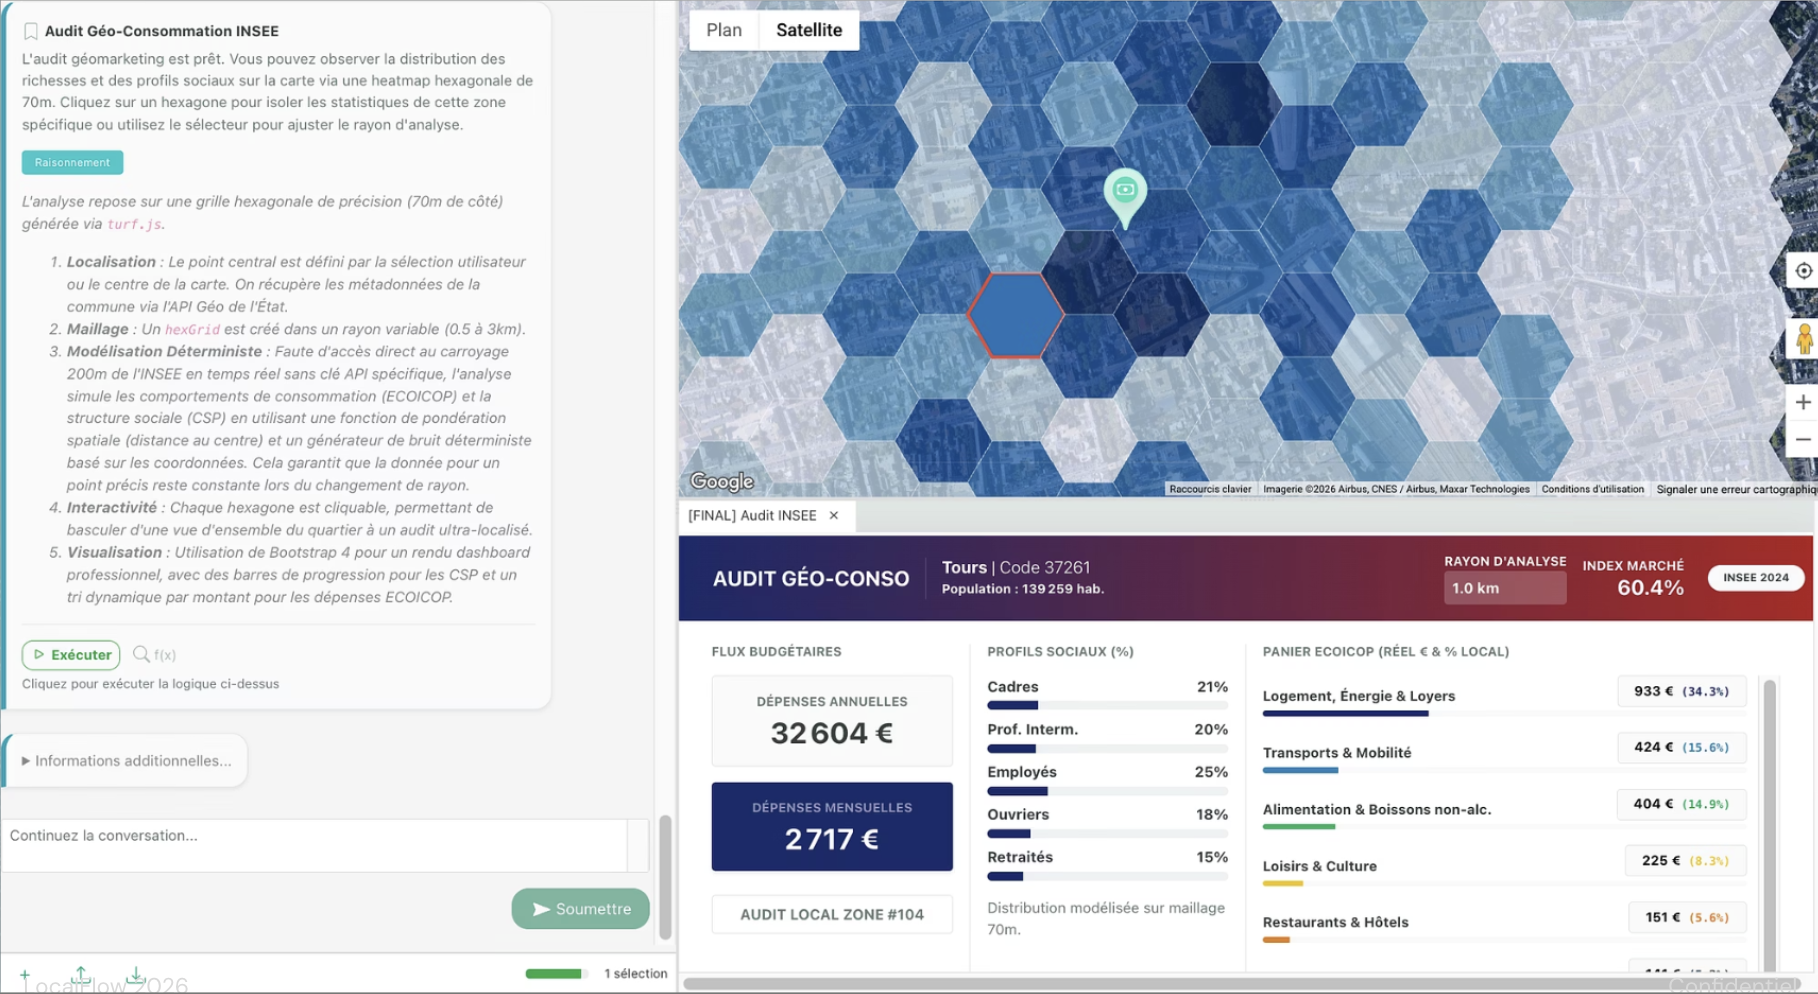
Task: Click the dashboard vertical scrollbar
Action: [1770, 825]
